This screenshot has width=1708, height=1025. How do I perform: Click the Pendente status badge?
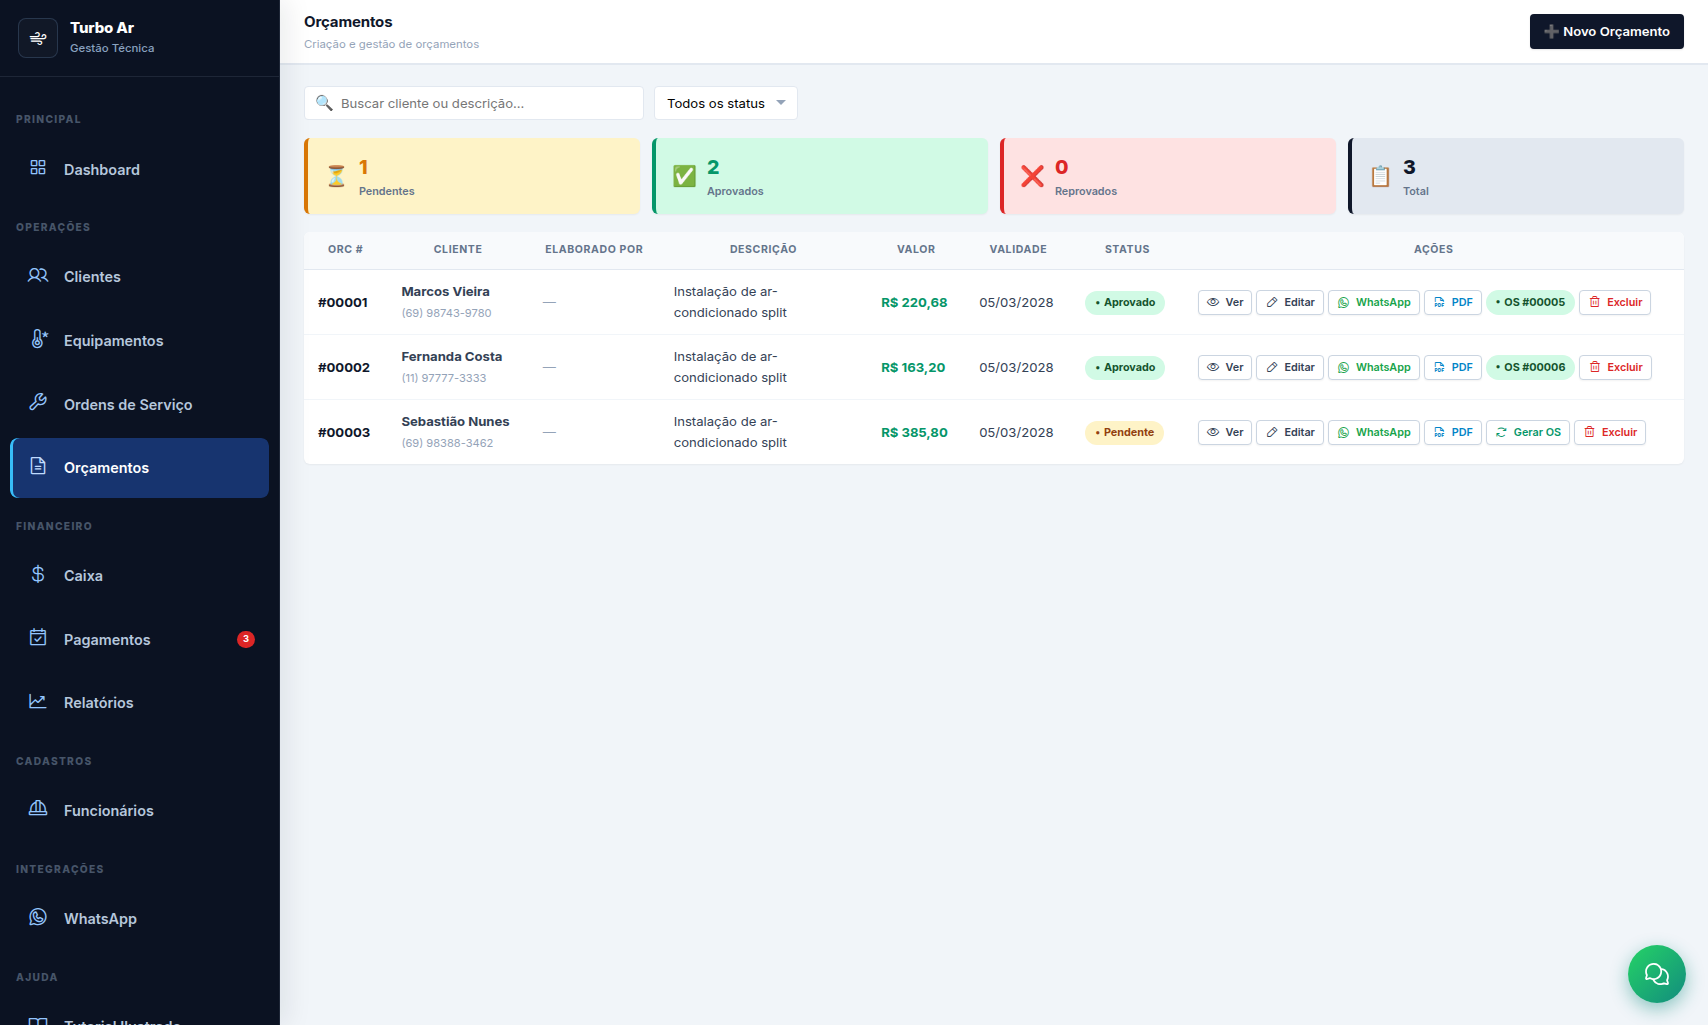coord(1124,432)
